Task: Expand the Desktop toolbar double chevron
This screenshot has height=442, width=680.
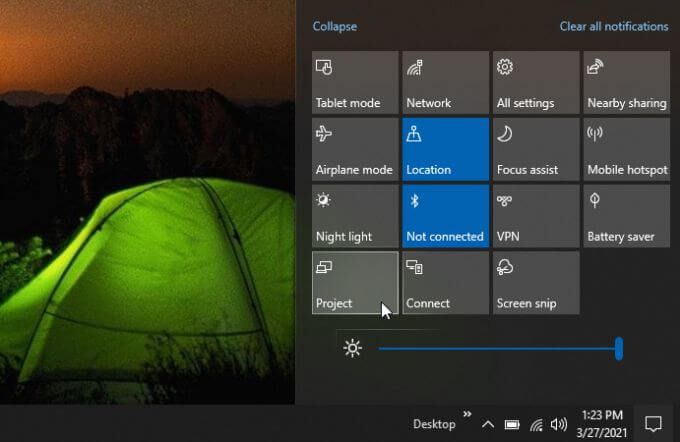Action: click(467, 413)
